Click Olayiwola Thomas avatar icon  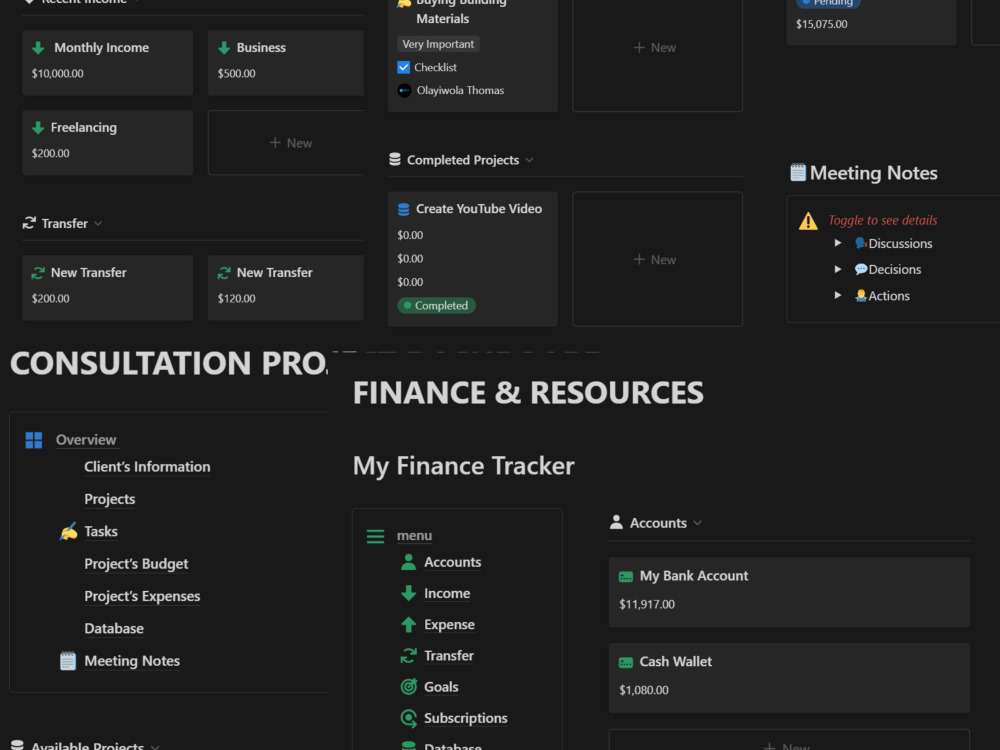coord(404,91)
